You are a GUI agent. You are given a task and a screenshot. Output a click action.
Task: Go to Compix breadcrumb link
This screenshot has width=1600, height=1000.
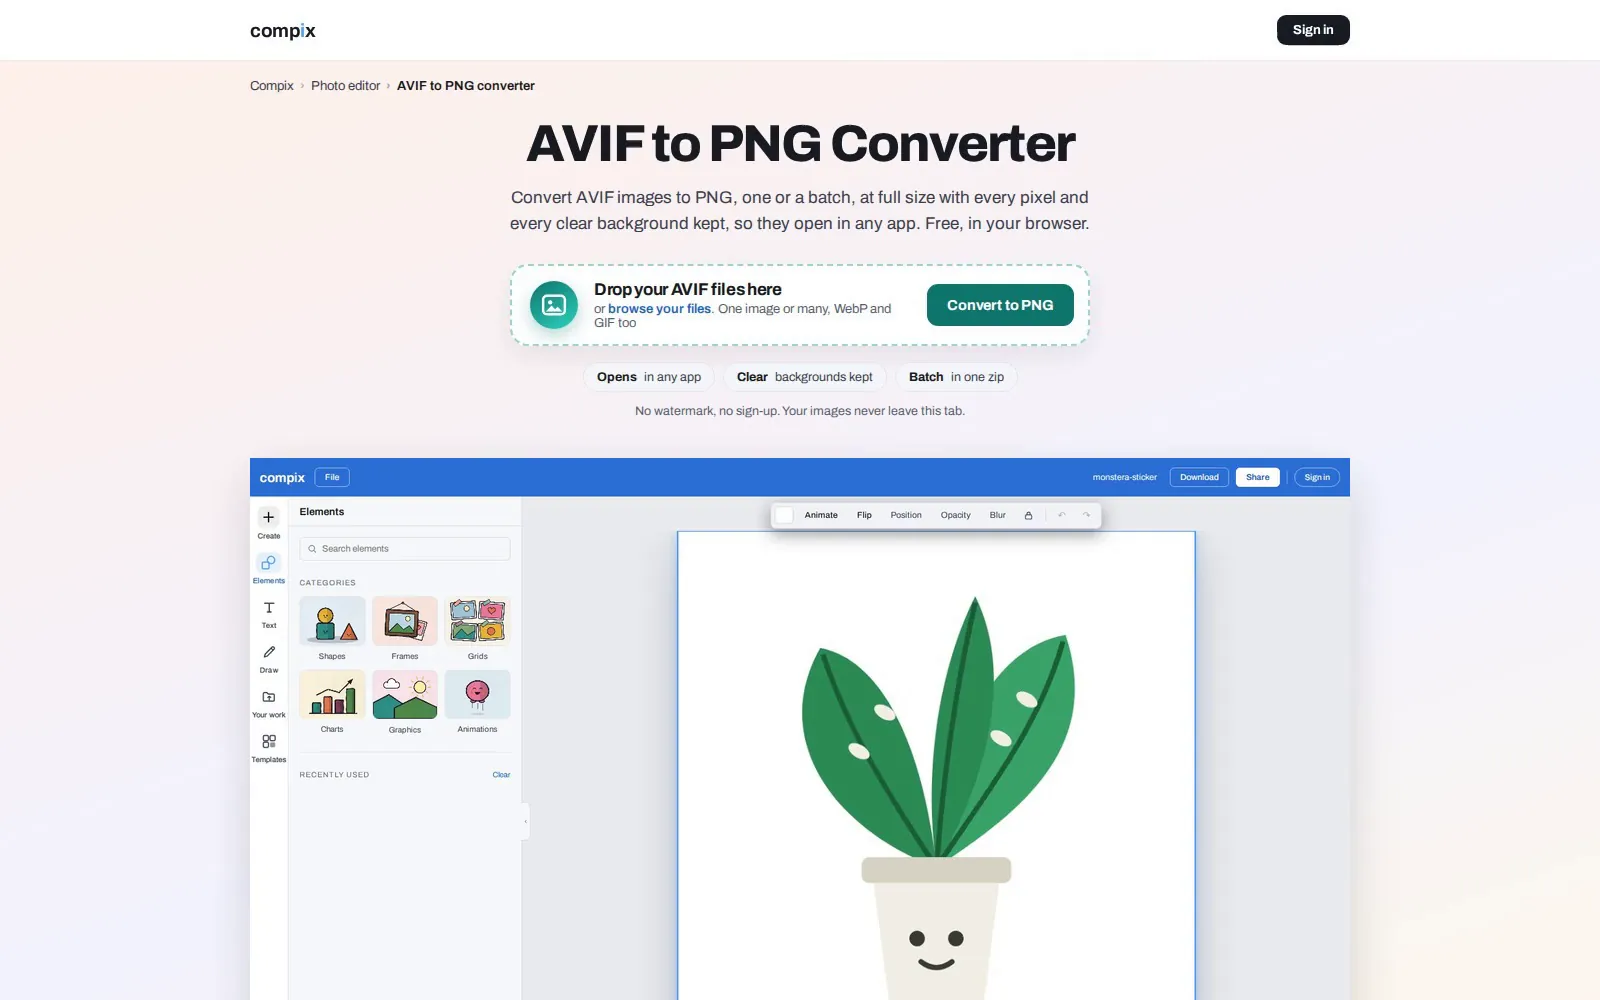point(271,86)
